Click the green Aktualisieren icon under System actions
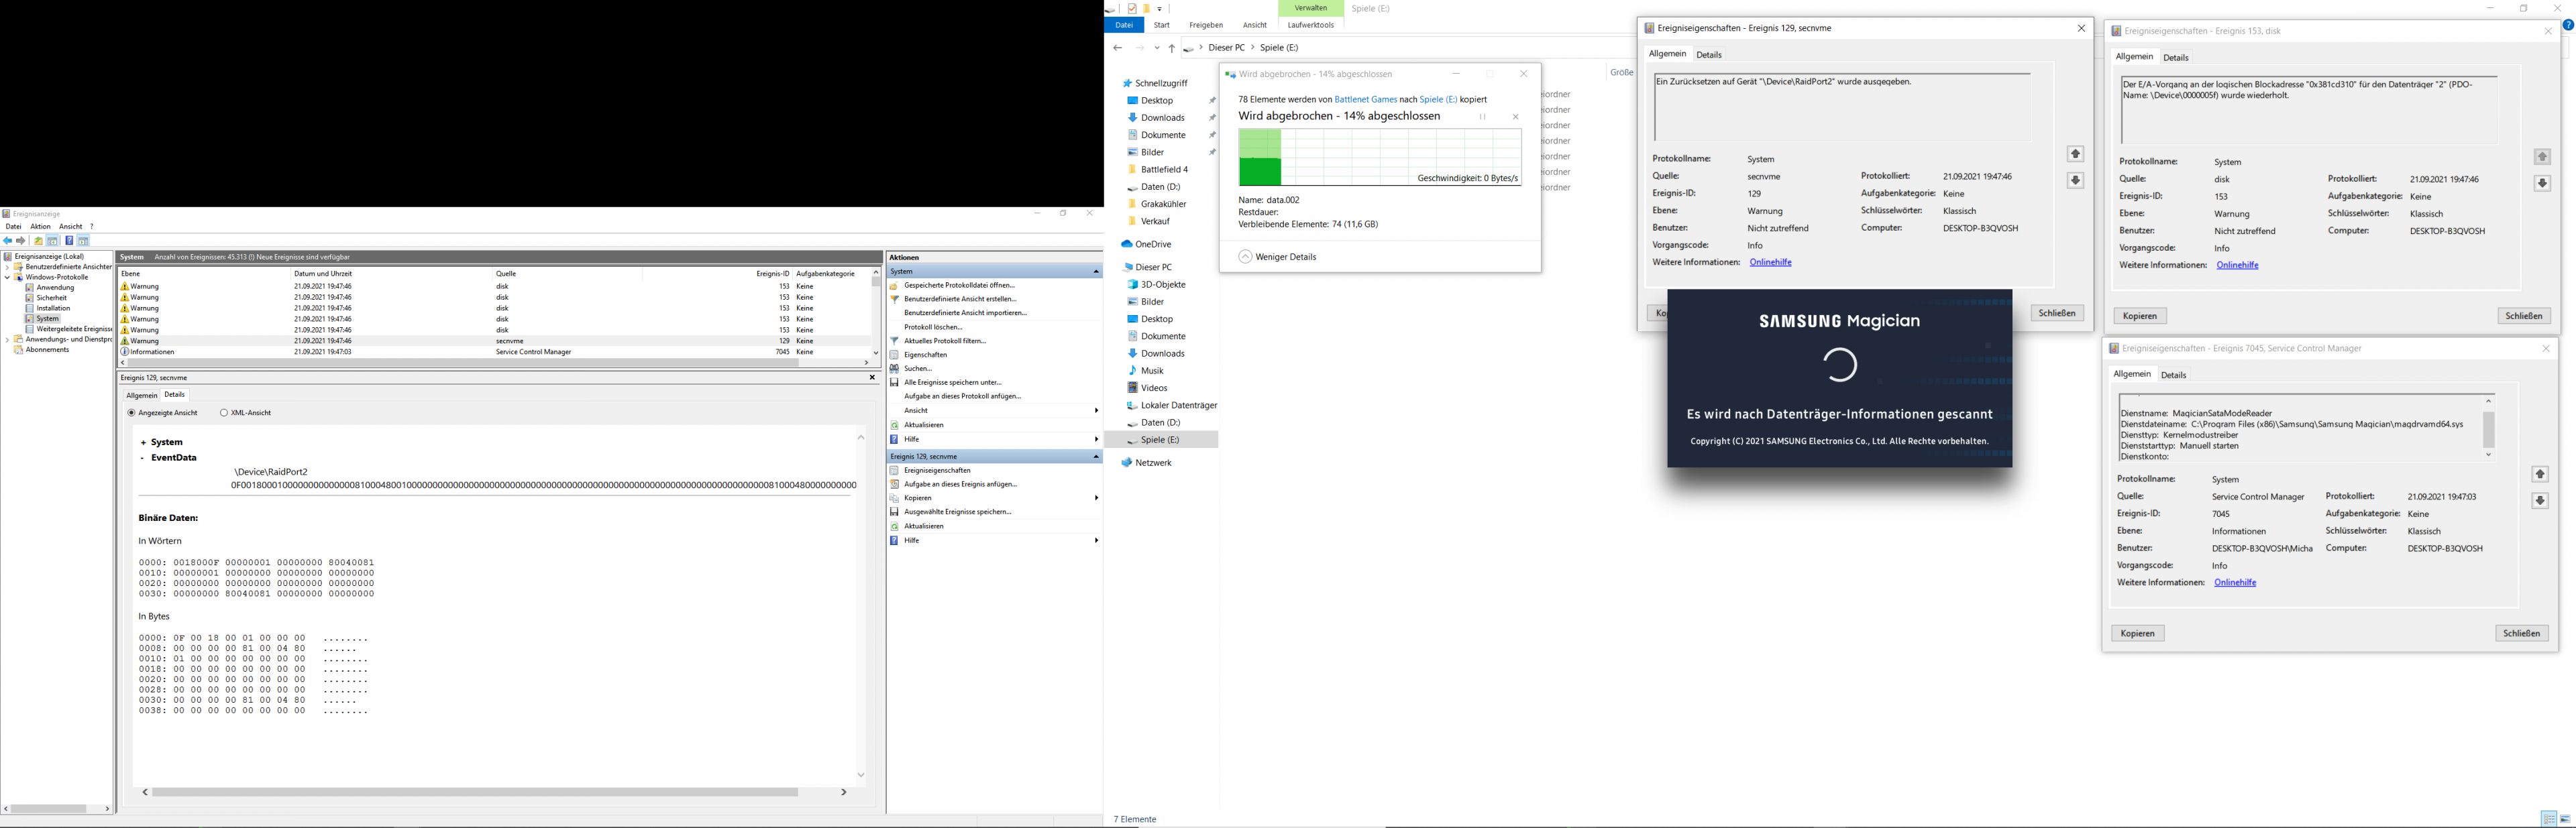Screen dimensions: 2576x828 tap(894, 425)
